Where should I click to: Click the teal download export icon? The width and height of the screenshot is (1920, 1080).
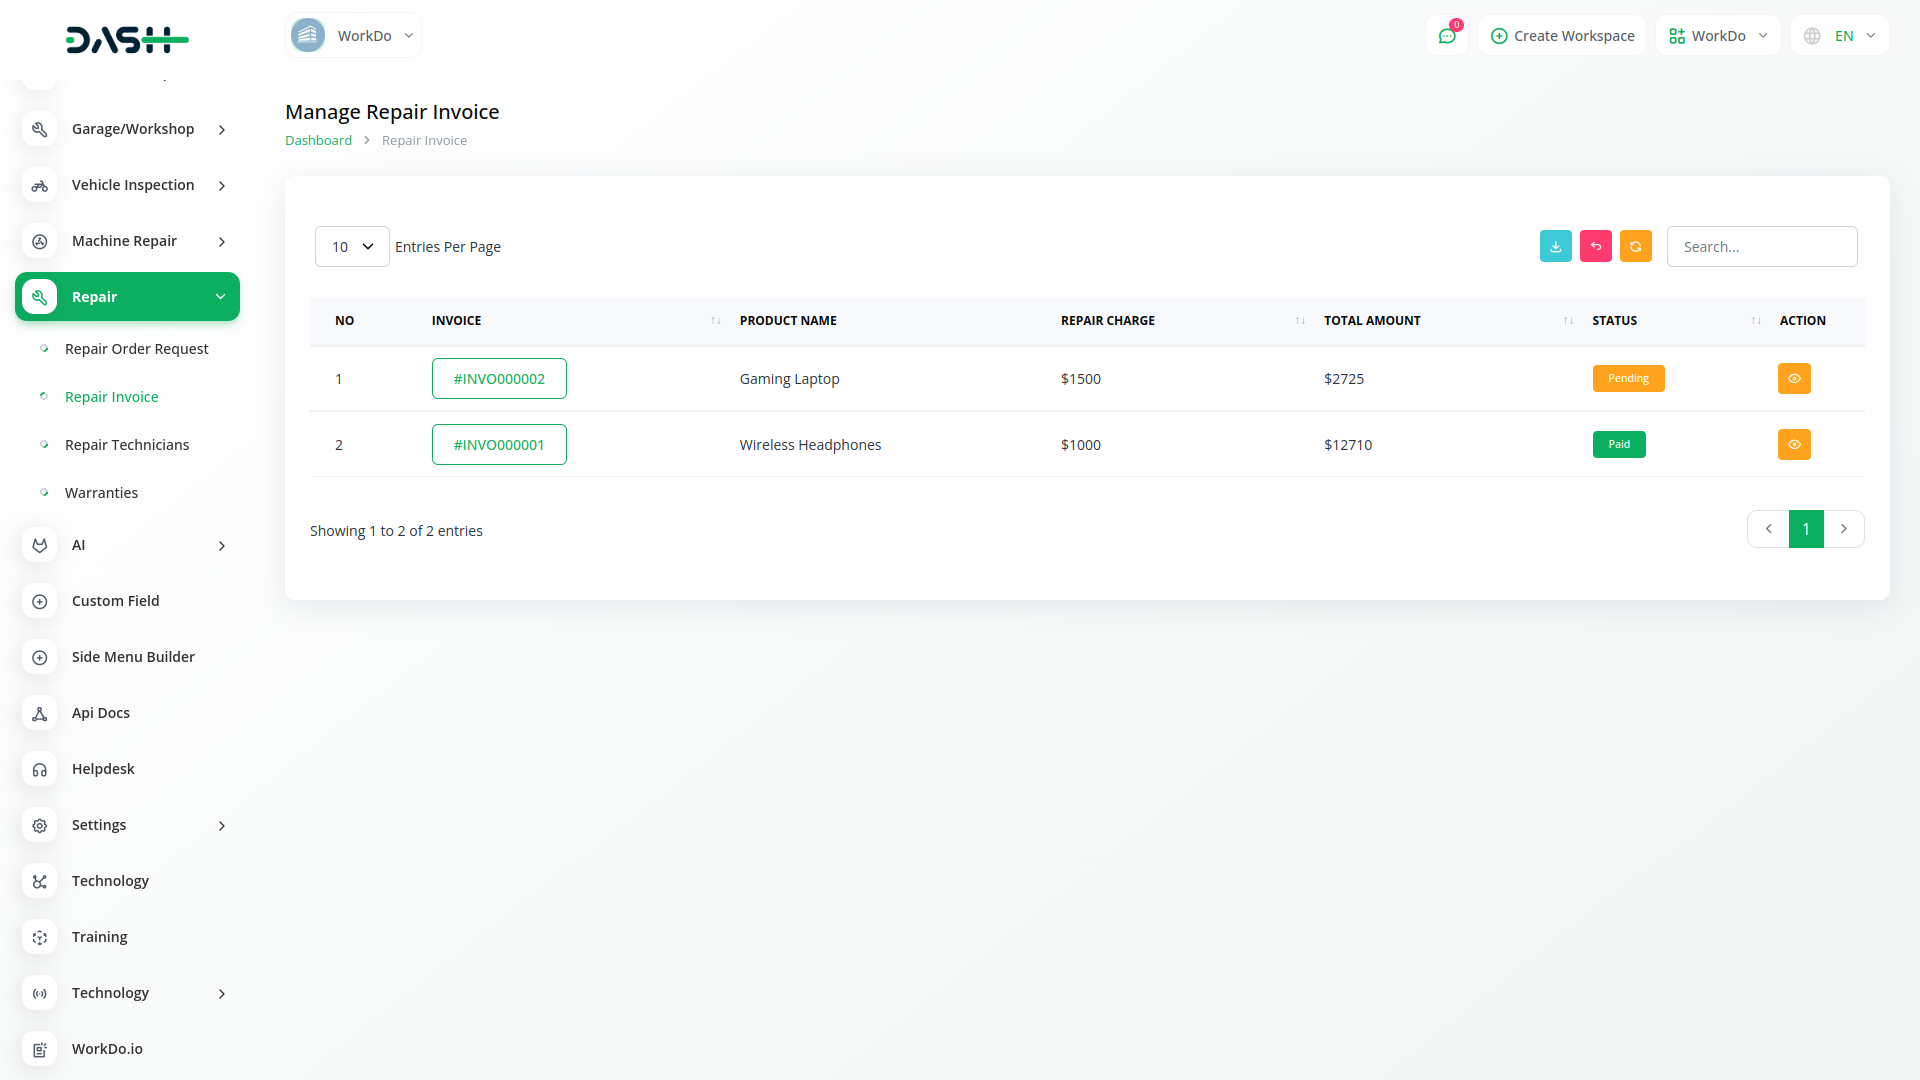coord(1555,246)
